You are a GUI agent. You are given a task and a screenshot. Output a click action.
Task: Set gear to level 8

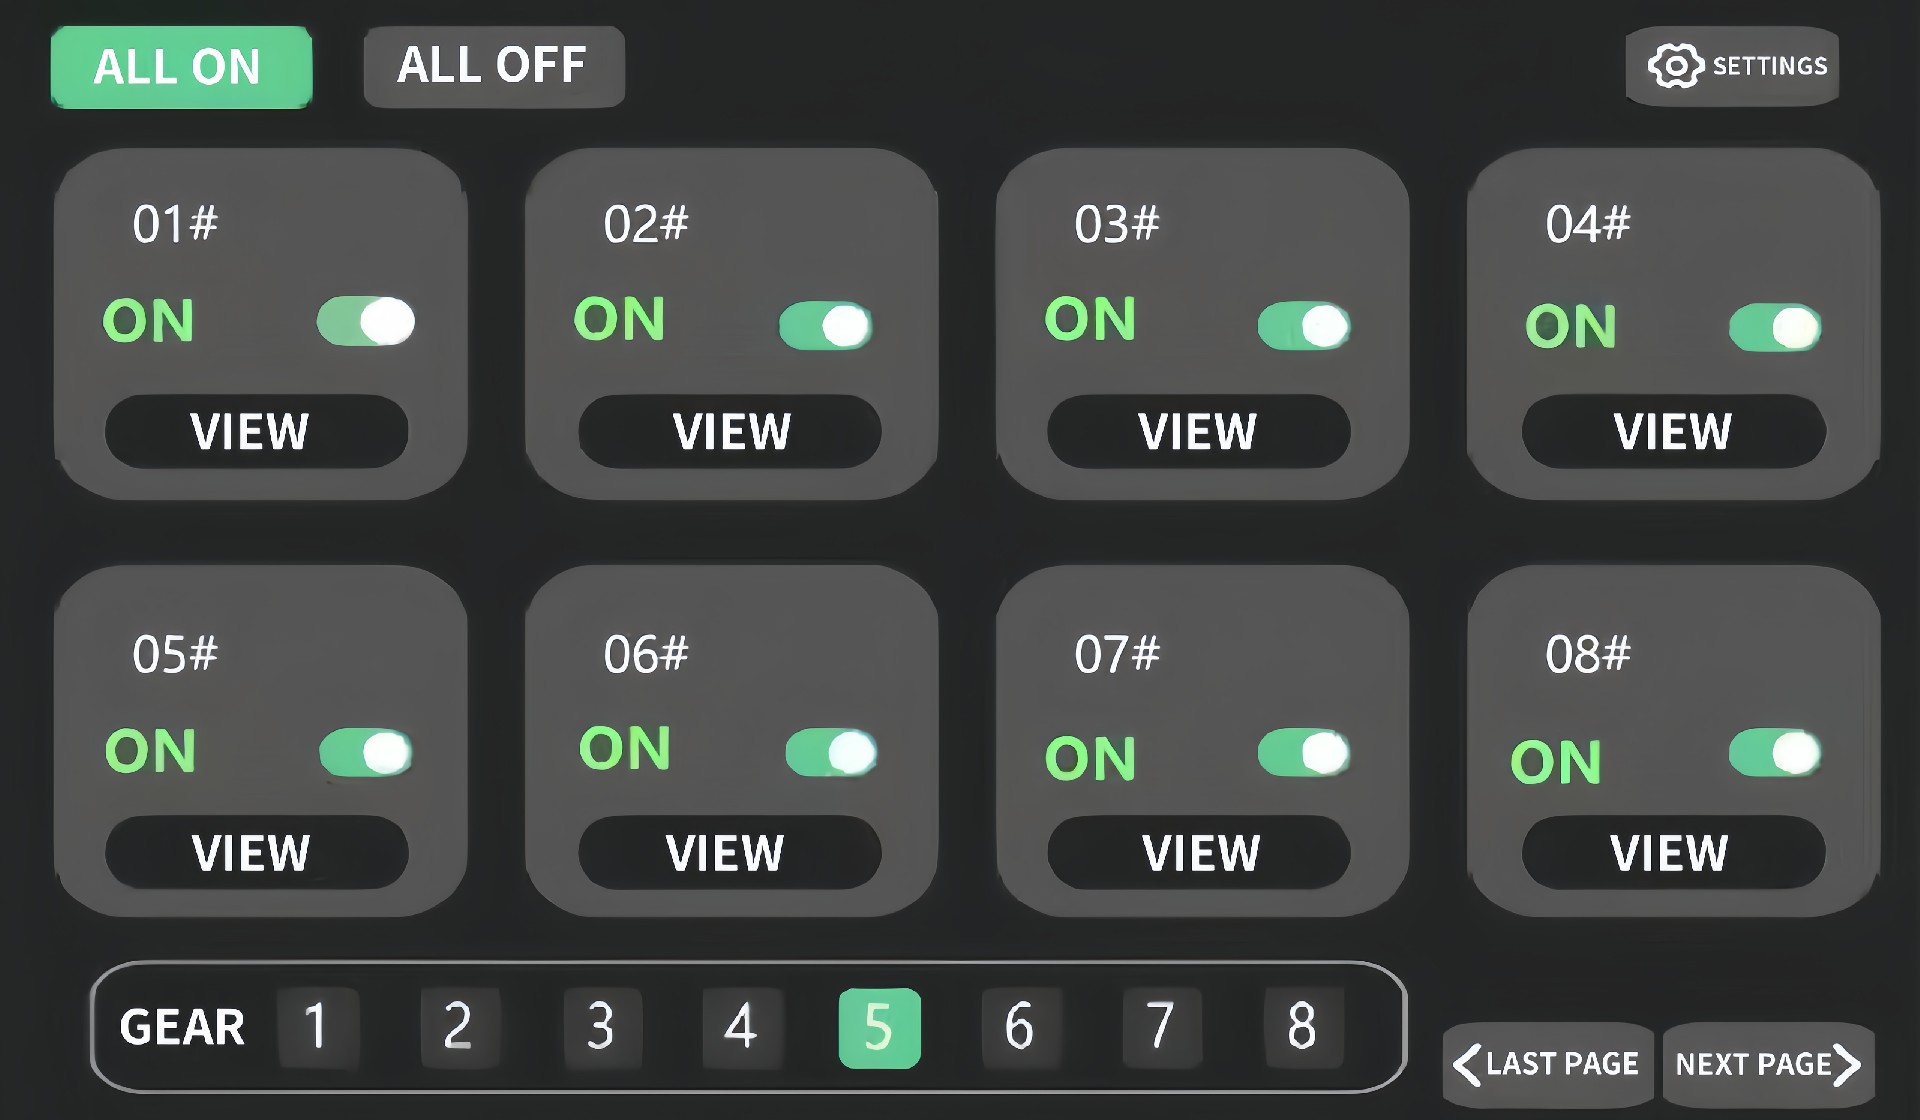pos(1302,1027)
